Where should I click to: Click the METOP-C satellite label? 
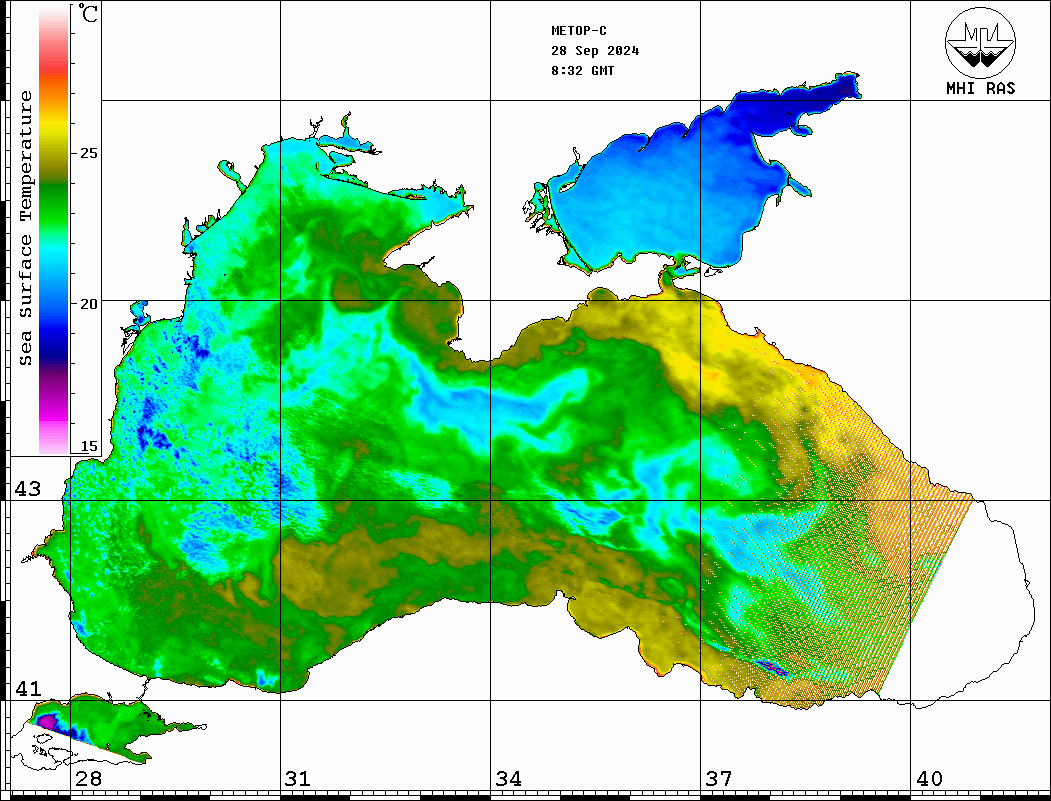(579, 31)
